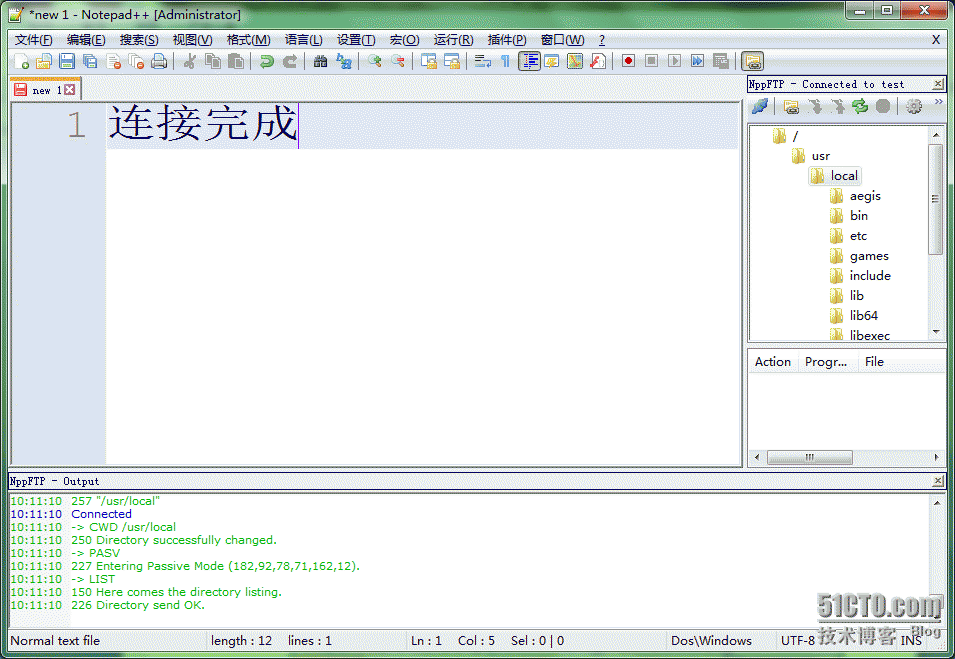Viewport: 955px width, 659px height.
Task: Click the NppFTP abort transfer icon
Action: coord(883,107)
